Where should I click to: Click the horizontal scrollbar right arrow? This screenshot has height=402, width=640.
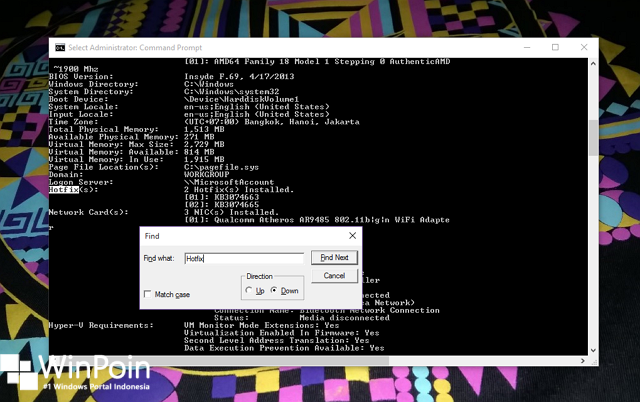[x=583, y=361]
